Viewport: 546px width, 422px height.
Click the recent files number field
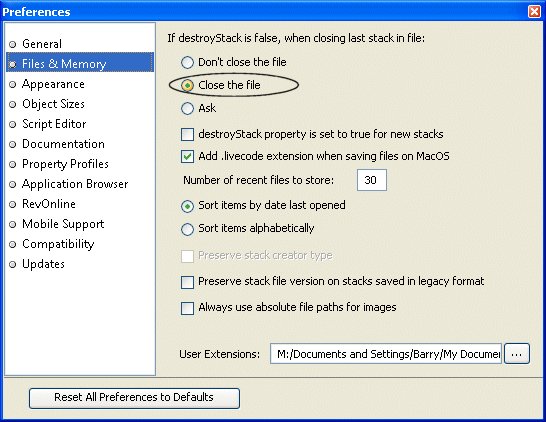372,180
